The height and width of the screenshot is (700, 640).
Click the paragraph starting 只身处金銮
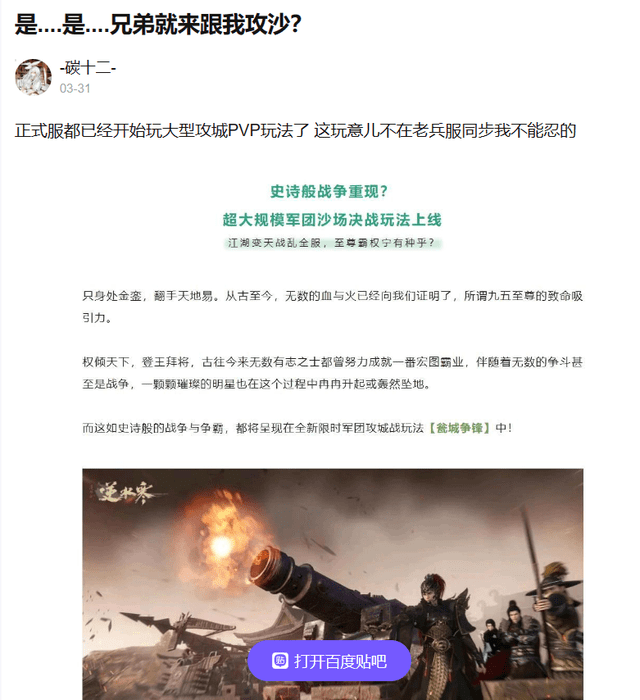coord(332,307)
